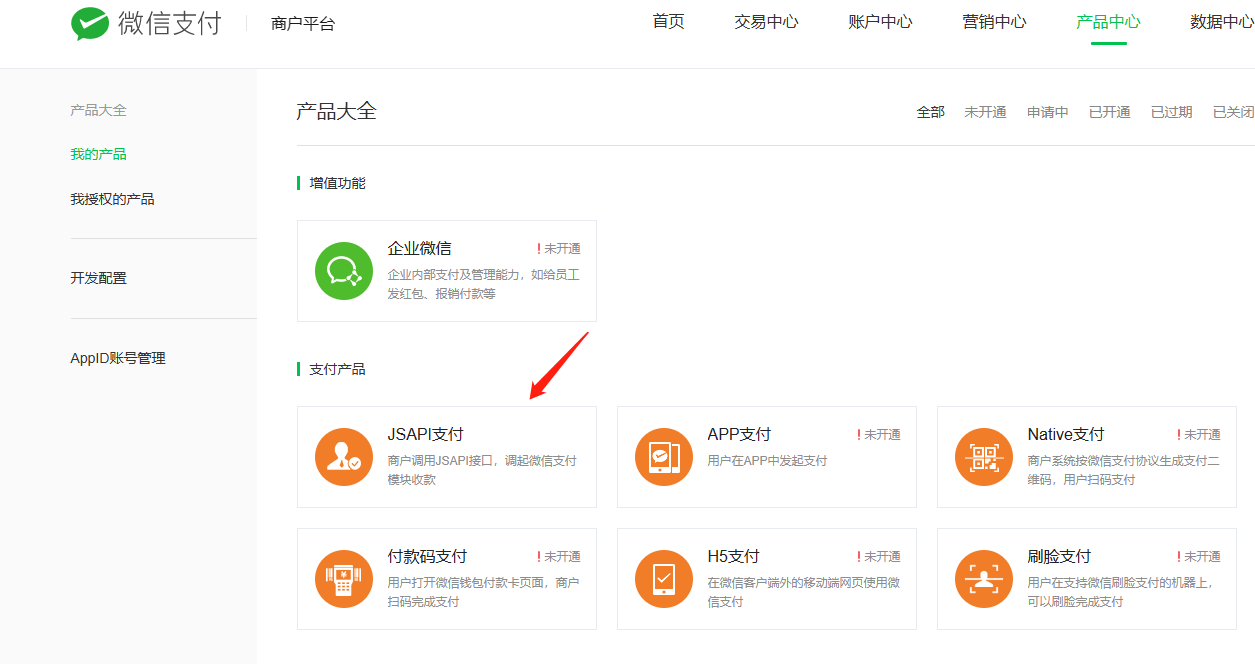This screenshot has width=1255, height=664.
Task: Click 未开通 status on APP支付 card
Action: click(x=879, y=435)
